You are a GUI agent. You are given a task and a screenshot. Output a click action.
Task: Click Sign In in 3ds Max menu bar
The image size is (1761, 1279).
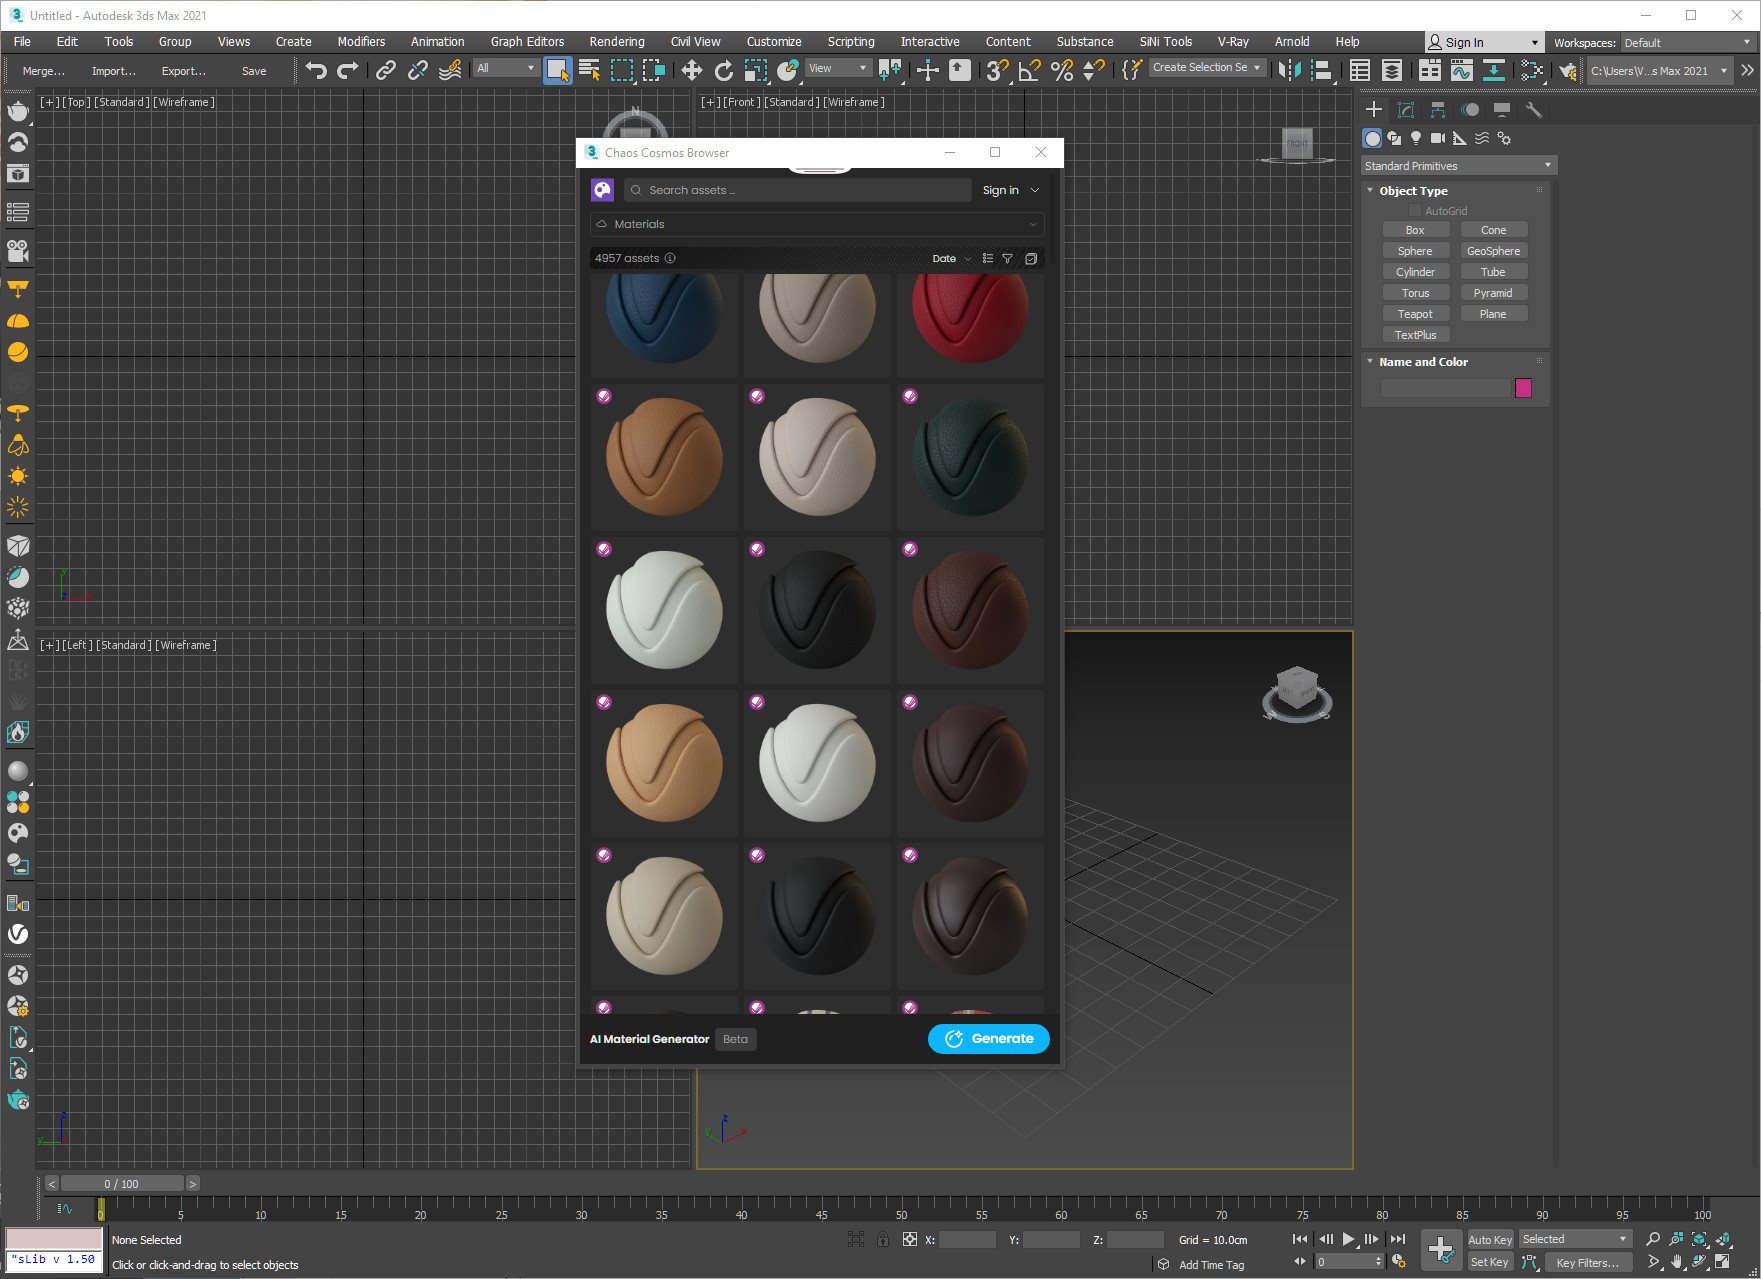(x=1484, y=43)
